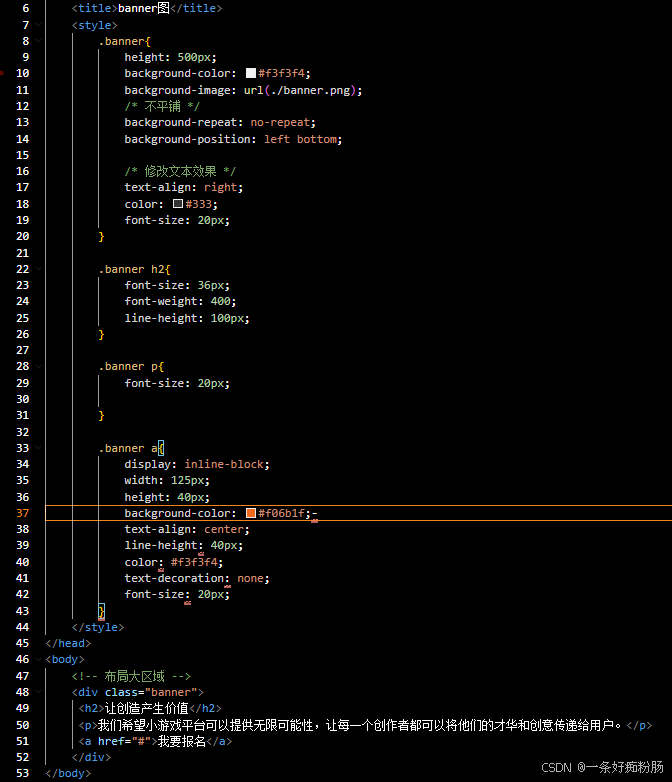Click the class="banner" attribute
The image size is (672, 782).
click(x=151, y=692)
